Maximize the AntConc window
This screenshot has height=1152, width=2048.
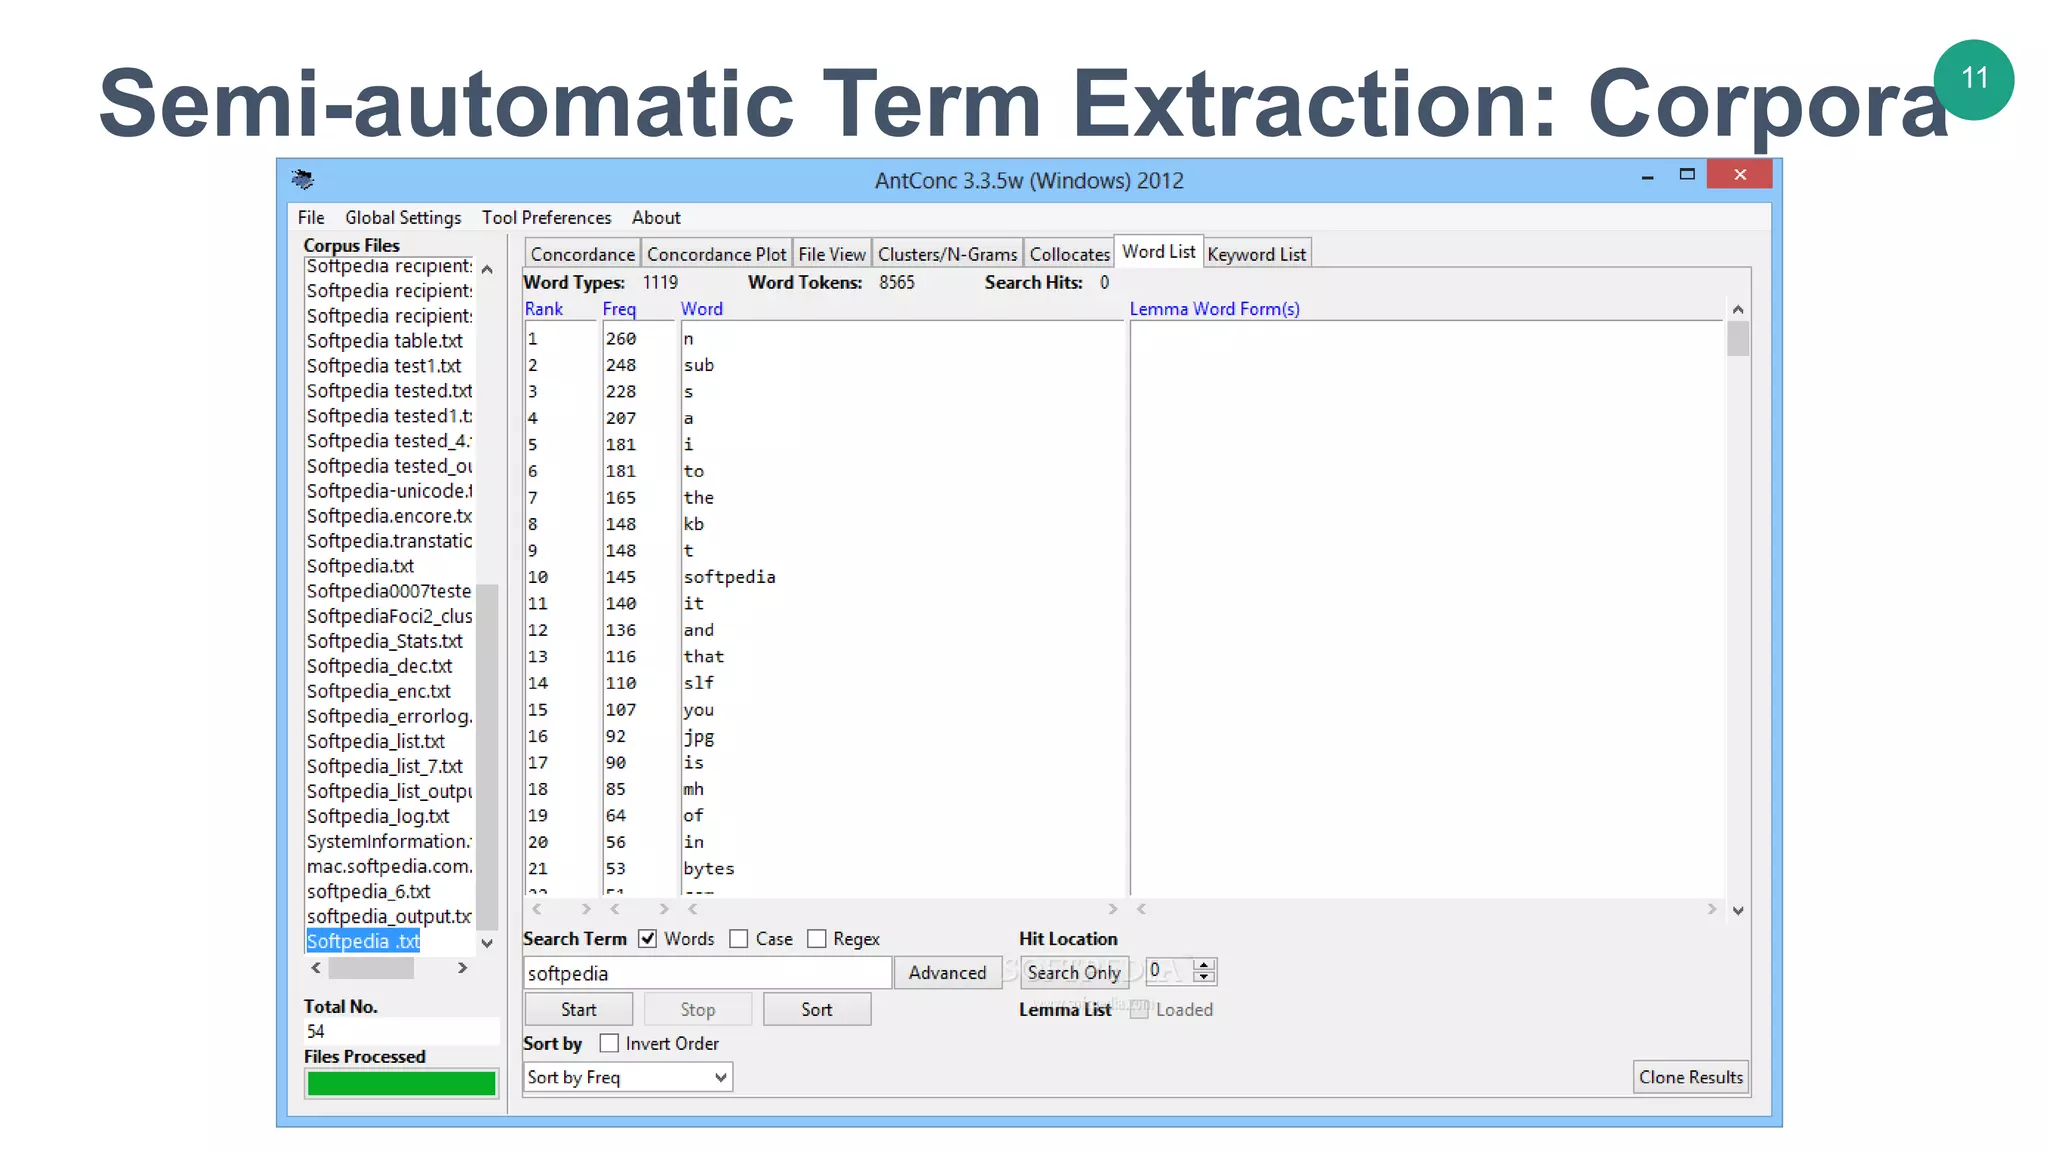click(x=1687, y=174)
